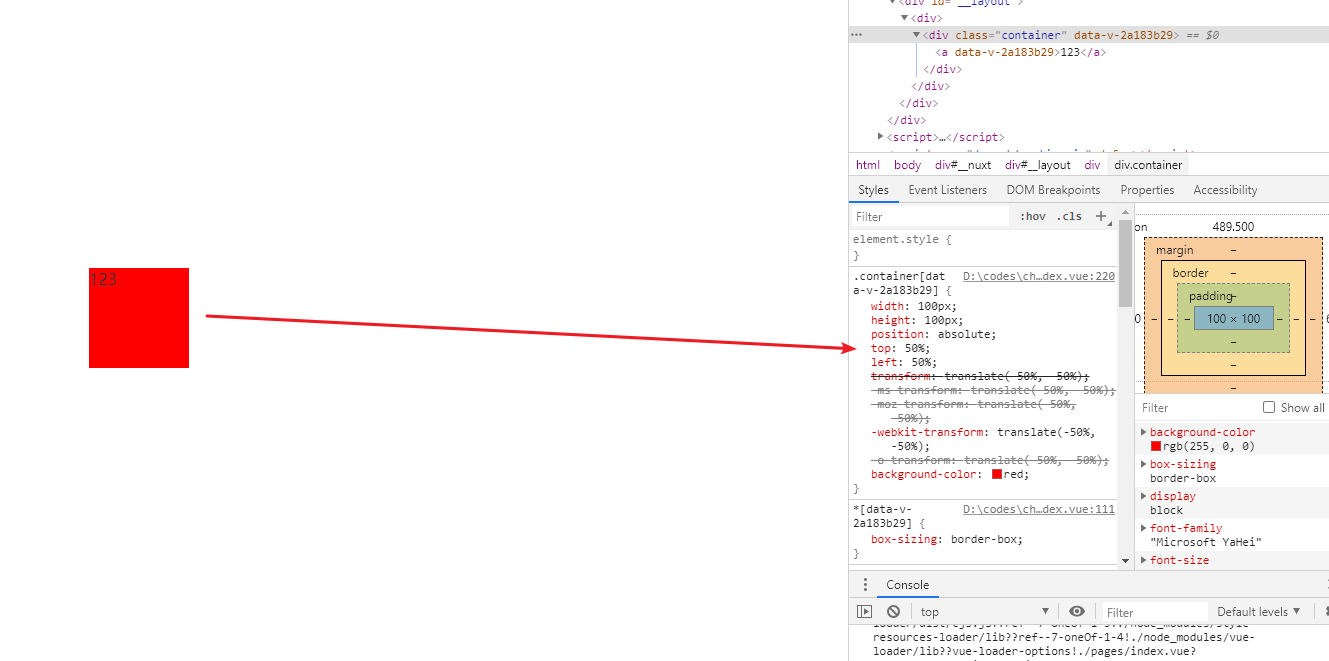This screenshot has width=1329, height=661.
Task: Clear the console with the clear icon
Action: [x=893, y=612]
